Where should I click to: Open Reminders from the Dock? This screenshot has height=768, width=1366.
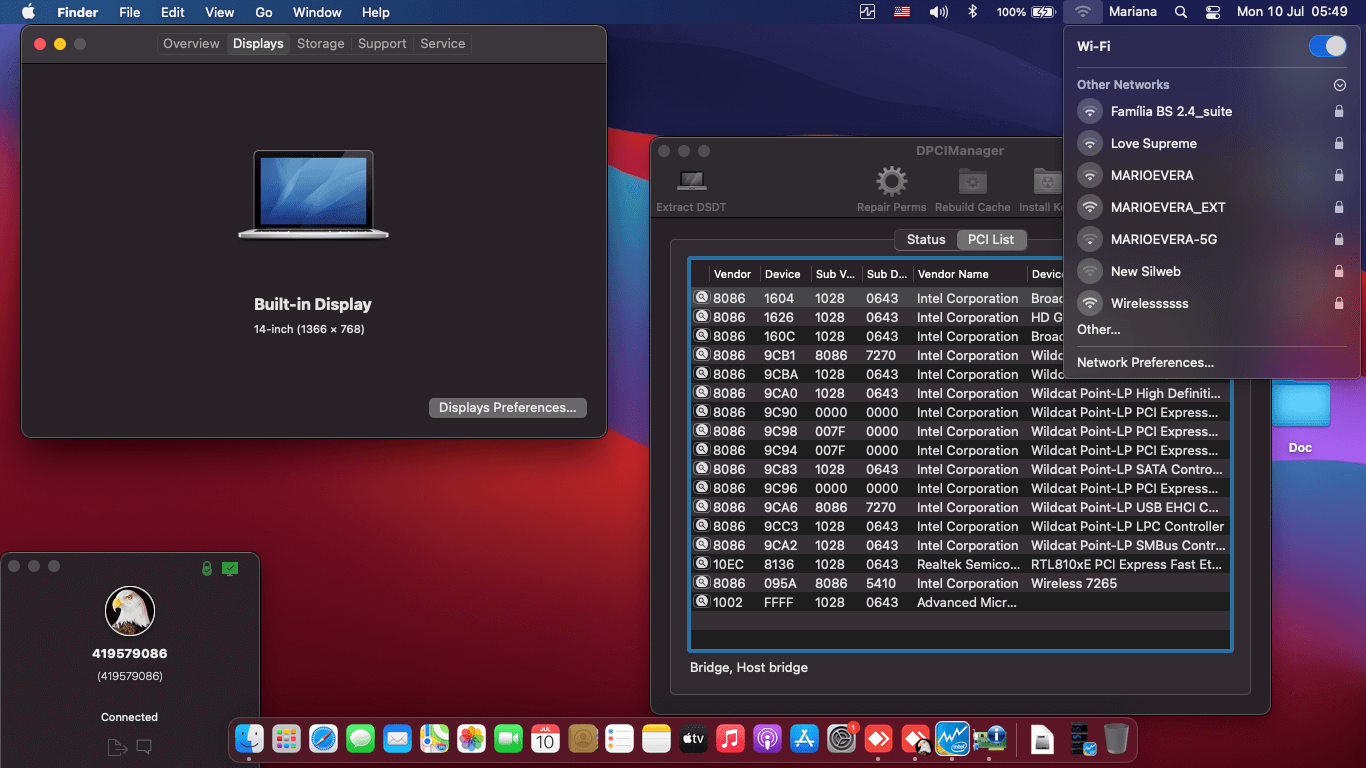pyautogui.click(x=619, y=739)
